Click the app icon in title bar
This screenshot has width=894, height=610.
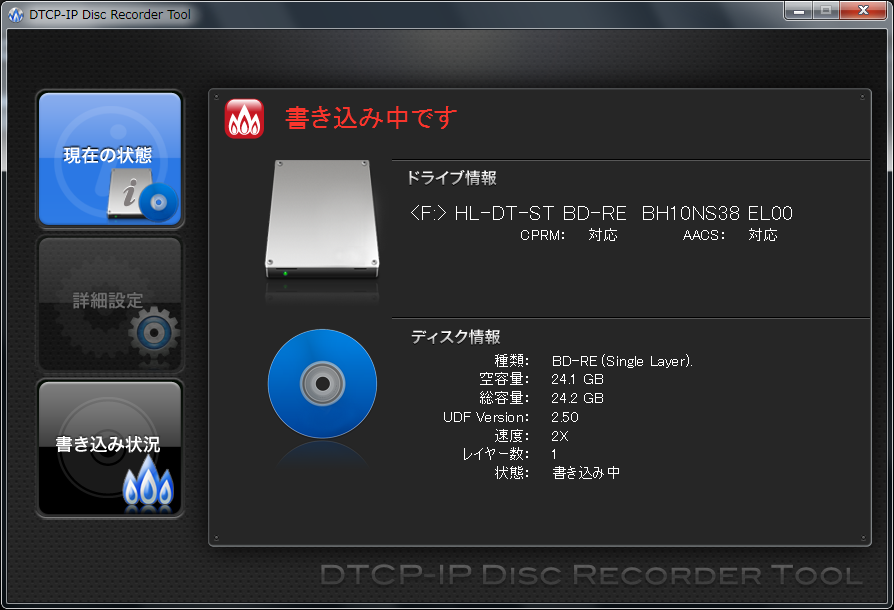(x=16, y=15)
